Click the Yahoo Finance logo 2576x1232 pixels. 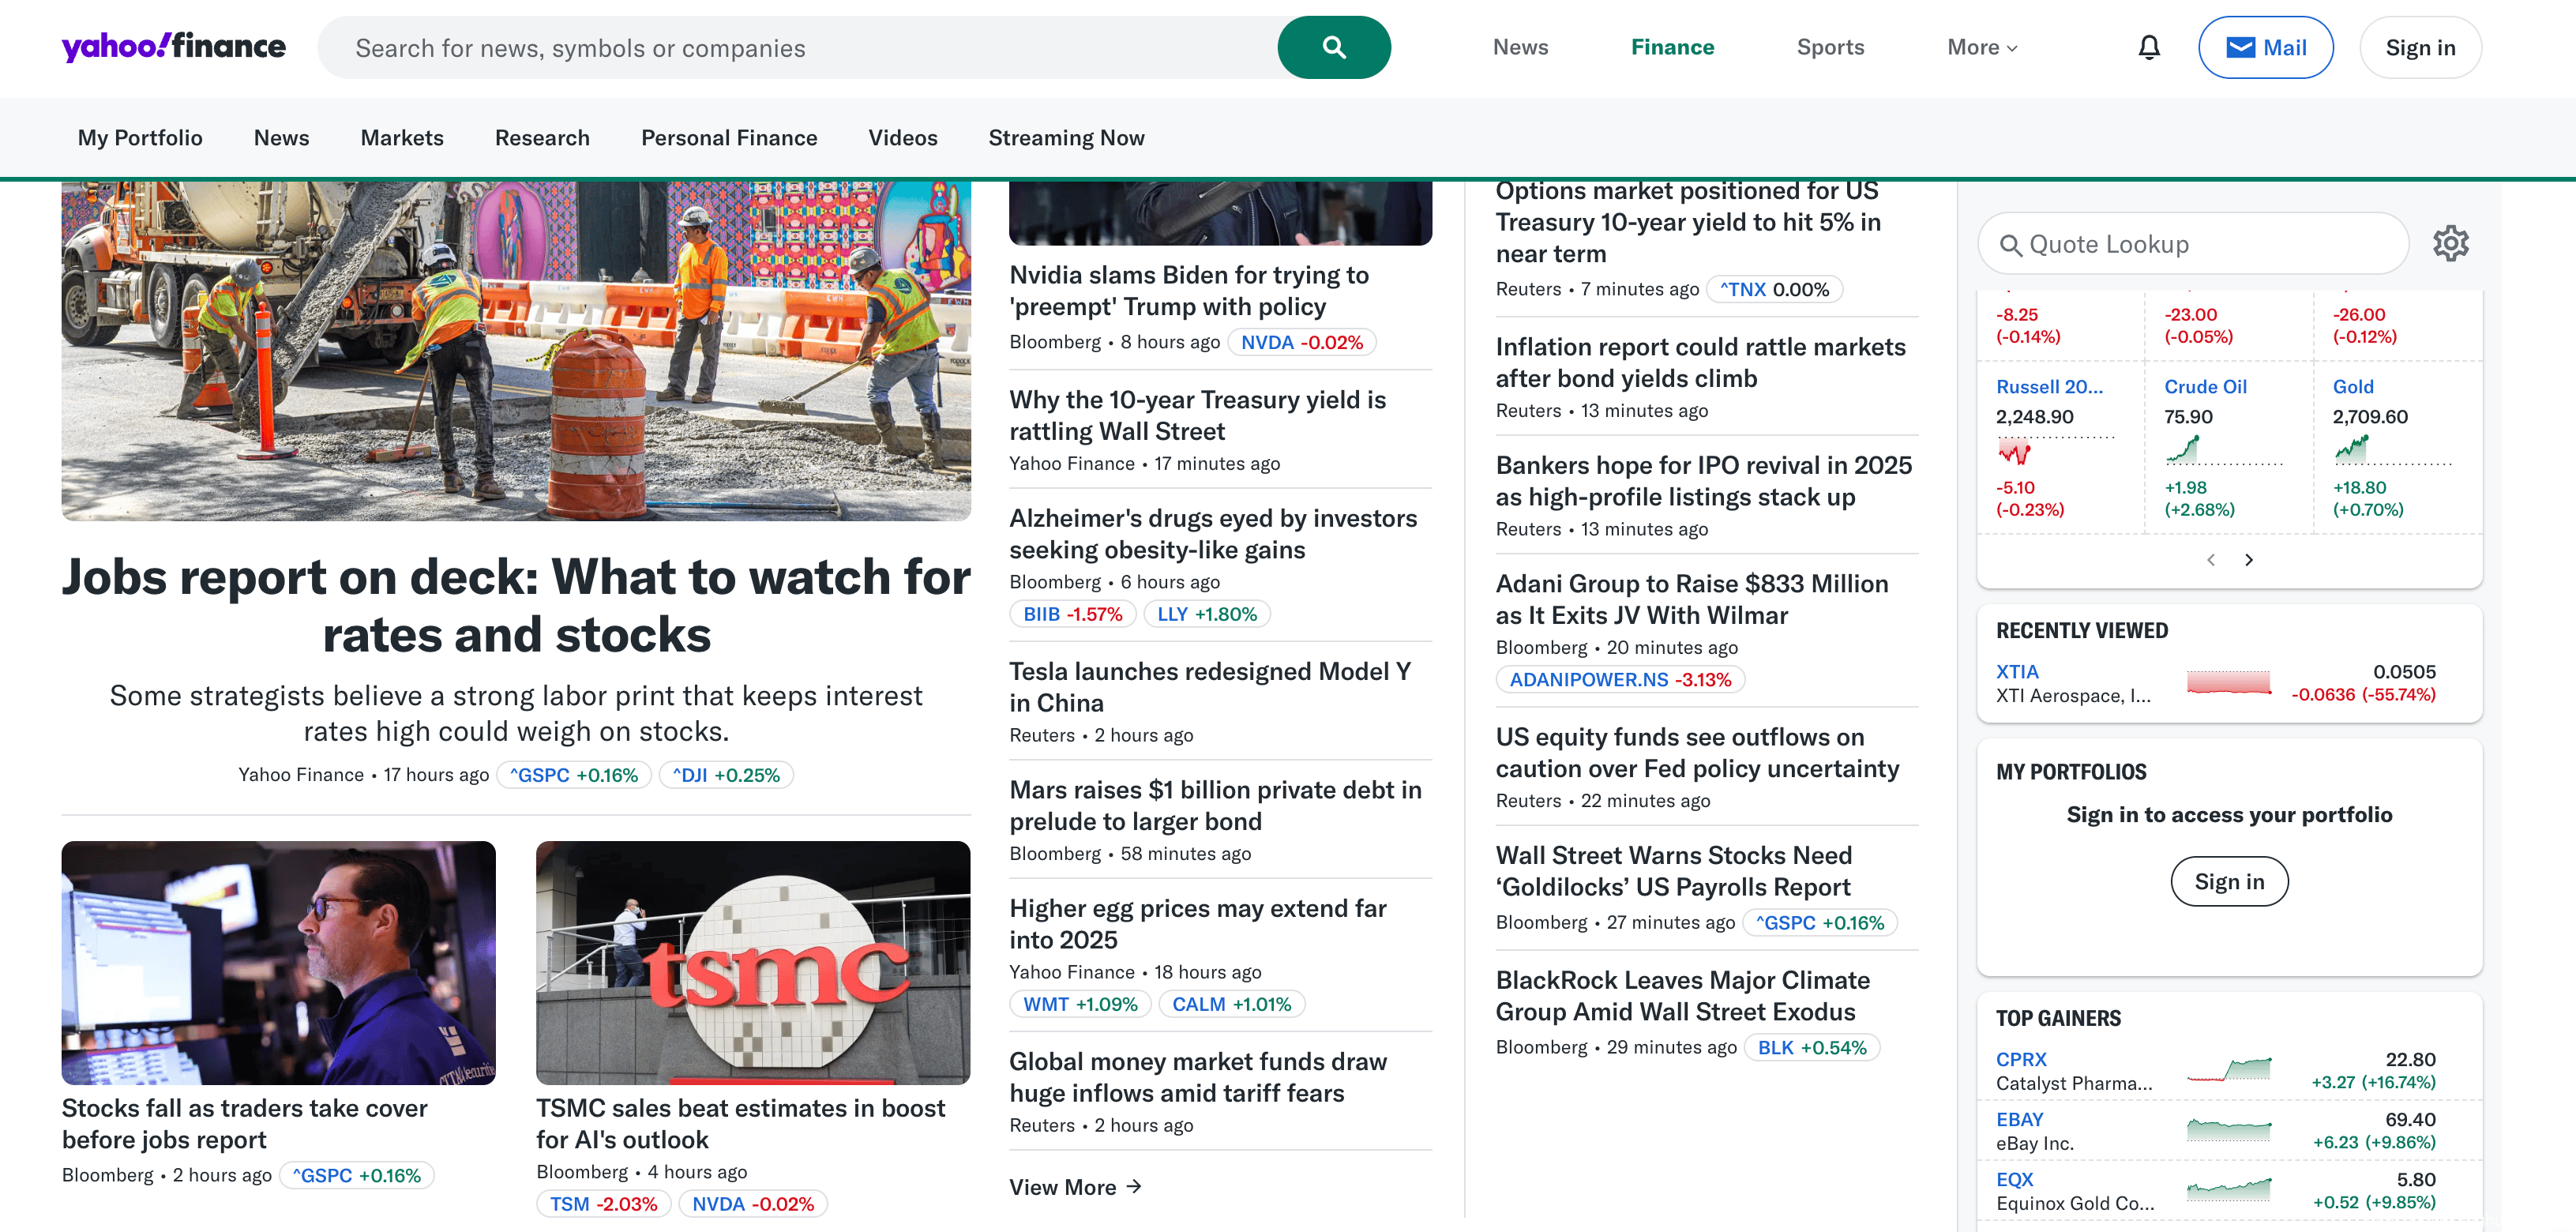173,46
